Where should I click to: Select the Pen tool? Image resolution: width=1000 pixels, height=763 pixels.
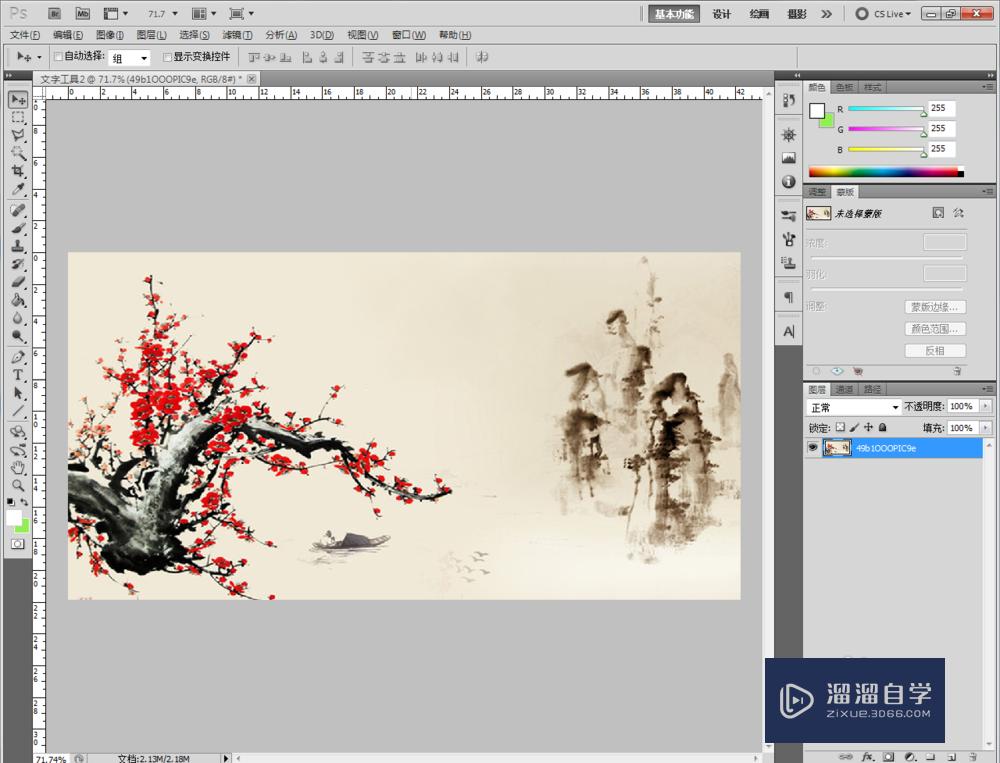(18, 357)
